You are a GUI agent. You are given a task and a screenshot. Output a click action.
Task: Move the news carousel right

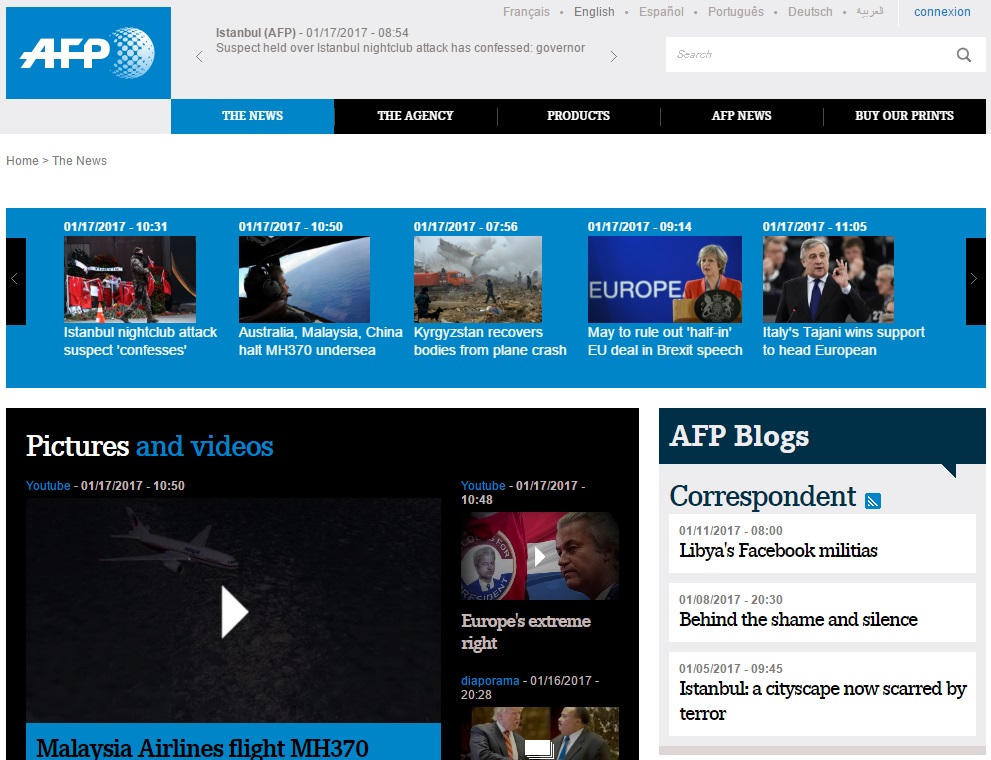(975, 281)
